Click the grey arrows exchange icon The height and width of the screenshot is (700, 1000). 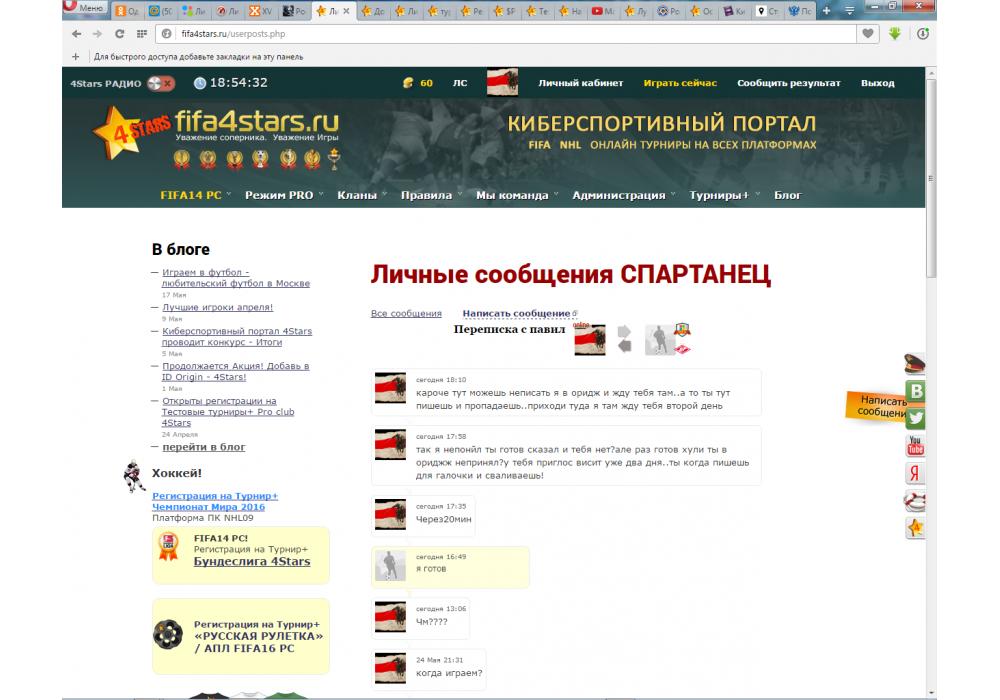(624, 339)
